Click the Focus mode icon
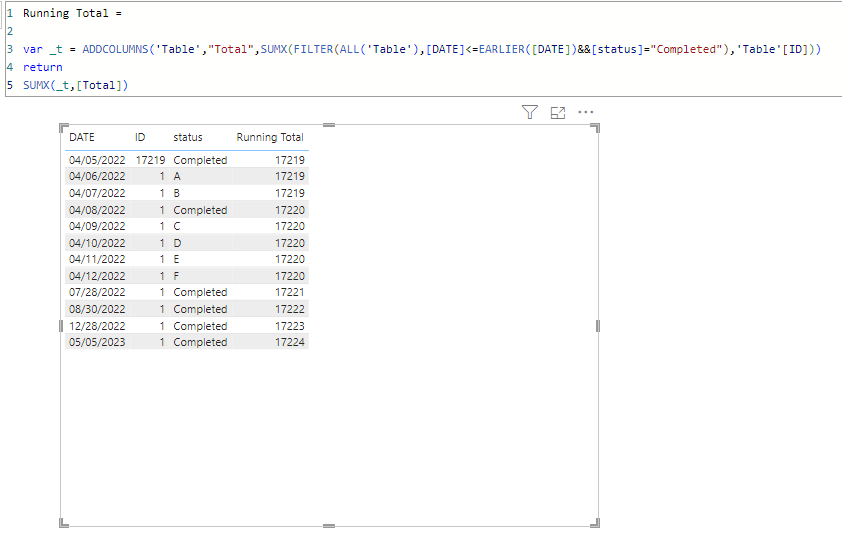 tap(558, 113)
